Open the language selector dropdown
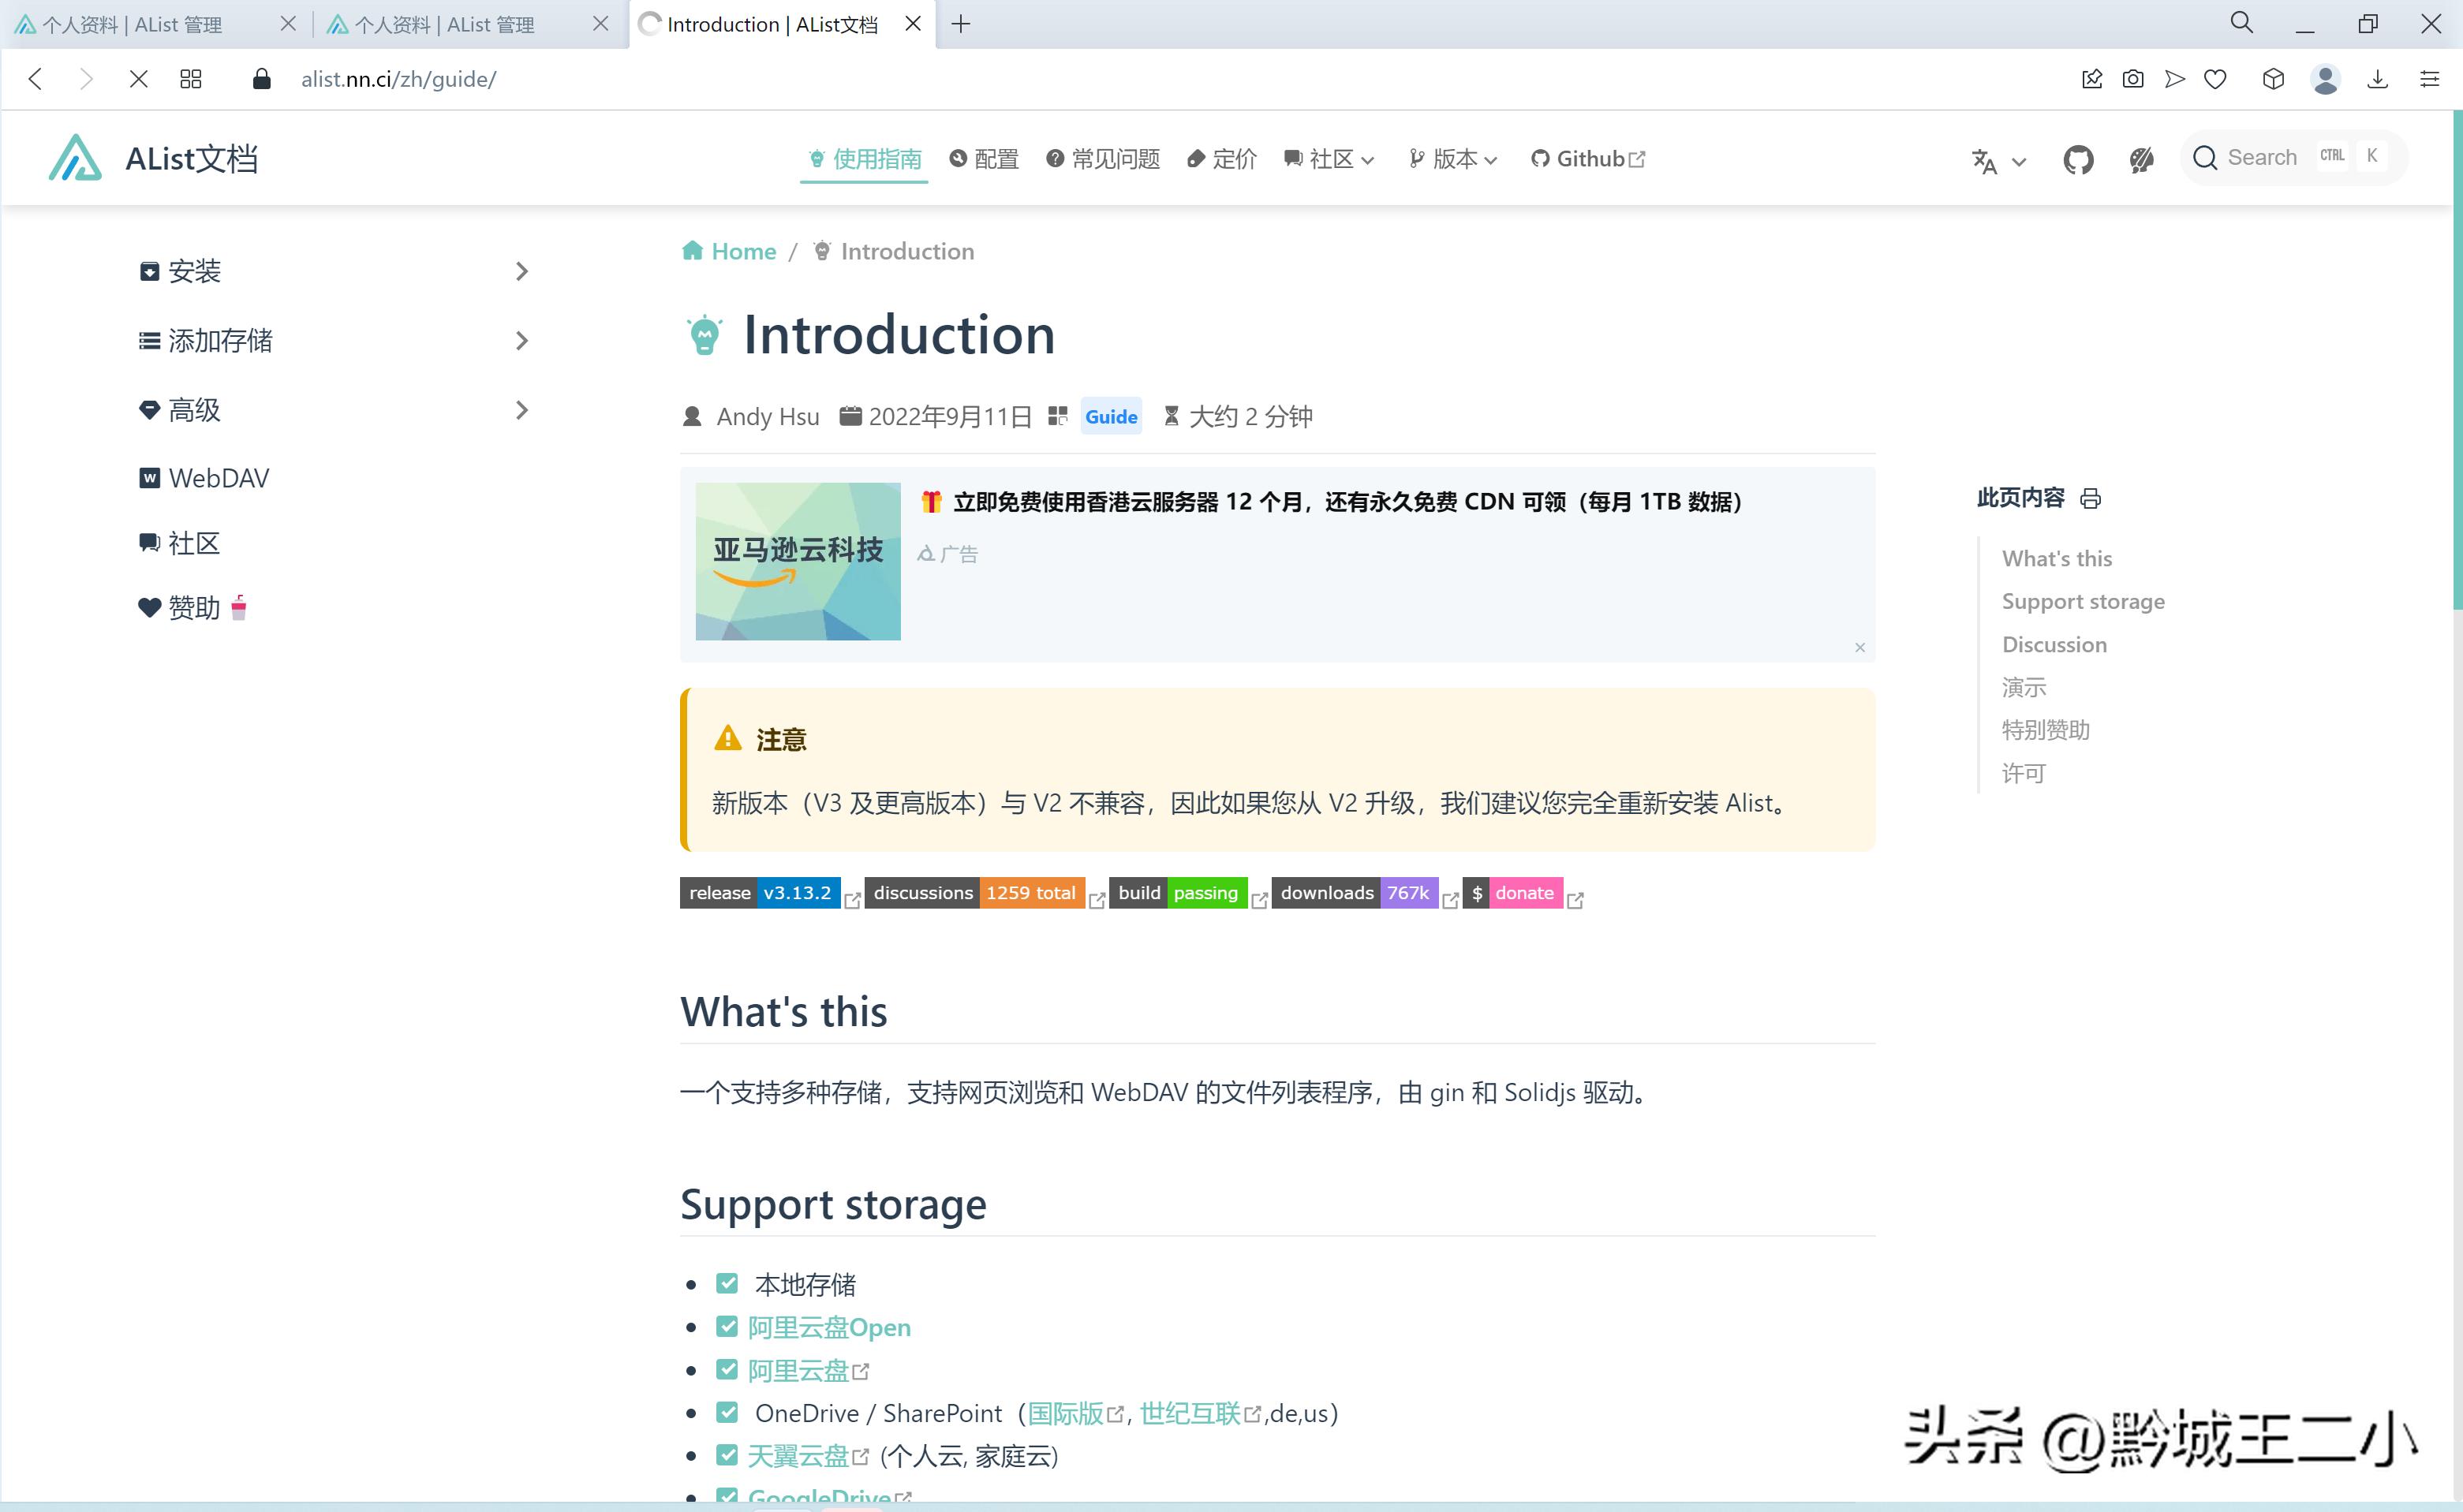The image size is (2463, 1512). [1996, 161]
